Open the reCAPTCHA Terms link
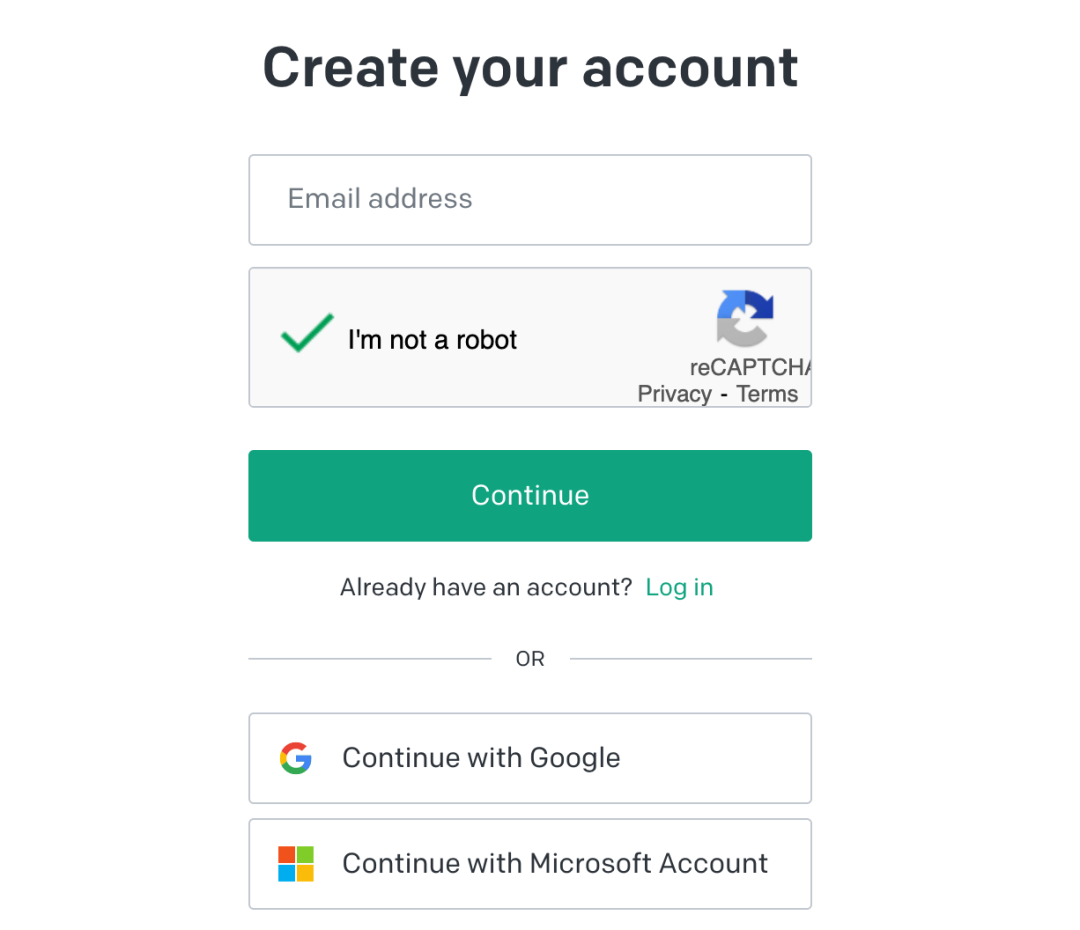This screenshot has height=930, width=1080. [x=767, y=394]
